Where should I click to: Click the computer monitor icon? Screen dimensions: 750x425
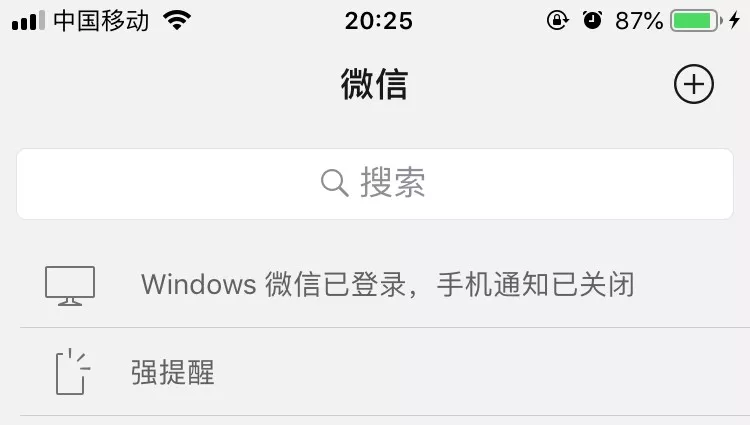(70, 286)
